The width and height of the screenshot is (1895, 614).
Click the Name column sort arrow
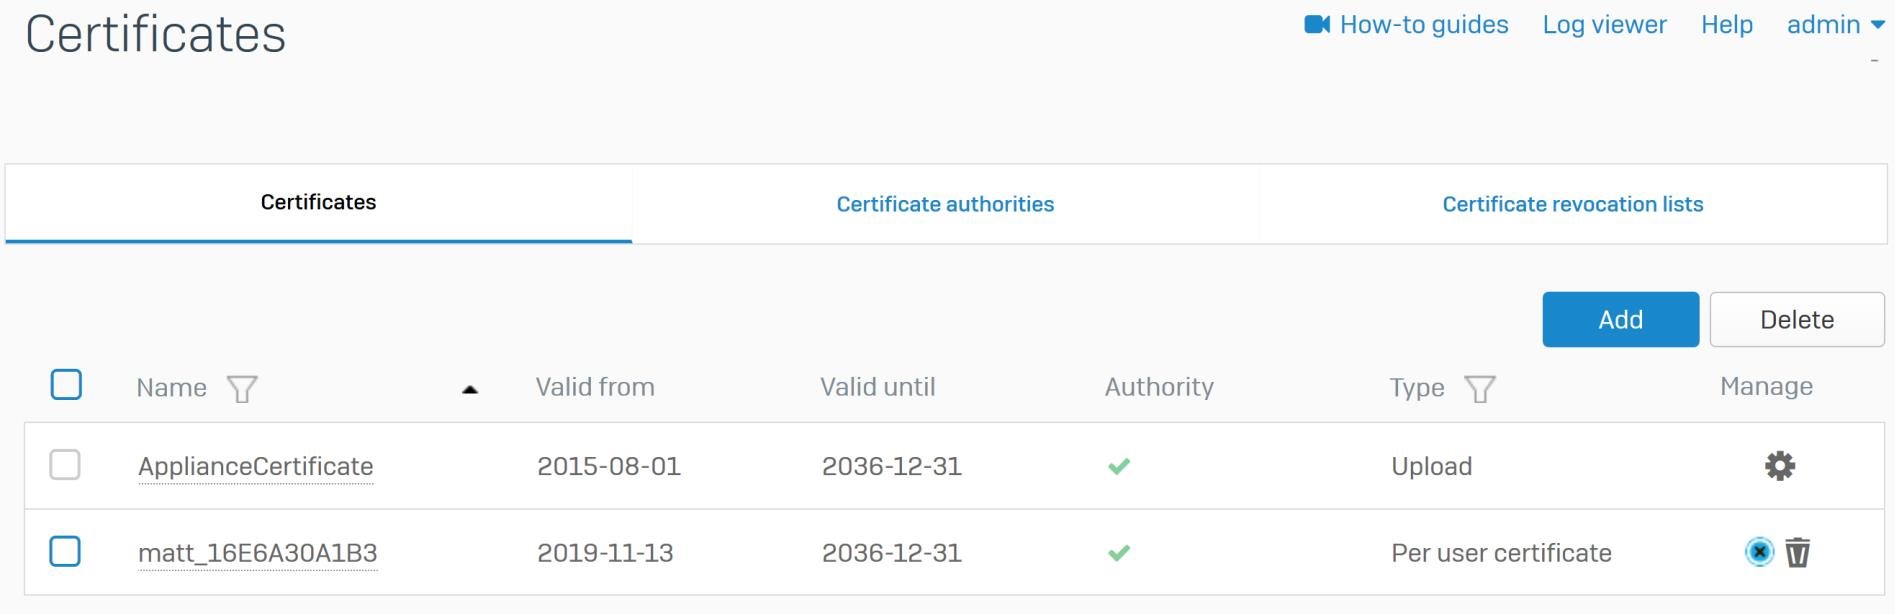tap(470, 390)
